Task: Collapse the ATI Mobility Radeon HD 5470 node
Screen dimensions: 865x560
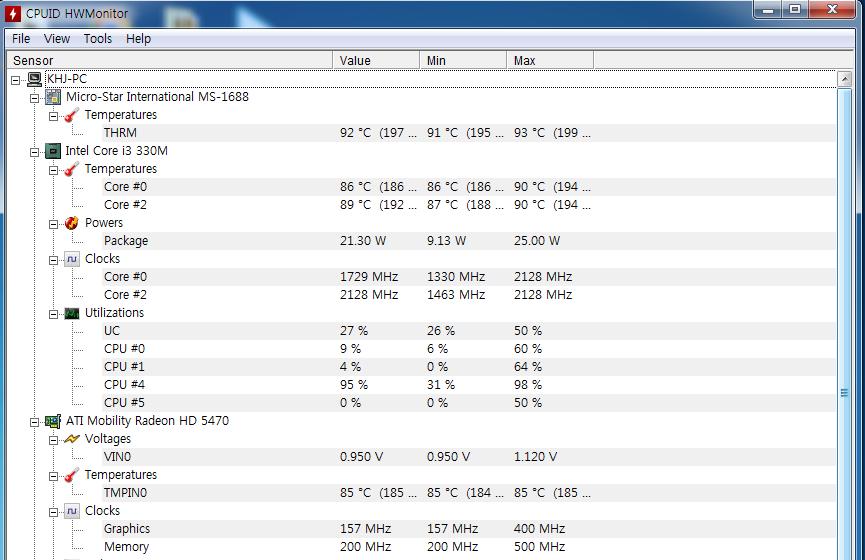Action: tap(35, 421)
